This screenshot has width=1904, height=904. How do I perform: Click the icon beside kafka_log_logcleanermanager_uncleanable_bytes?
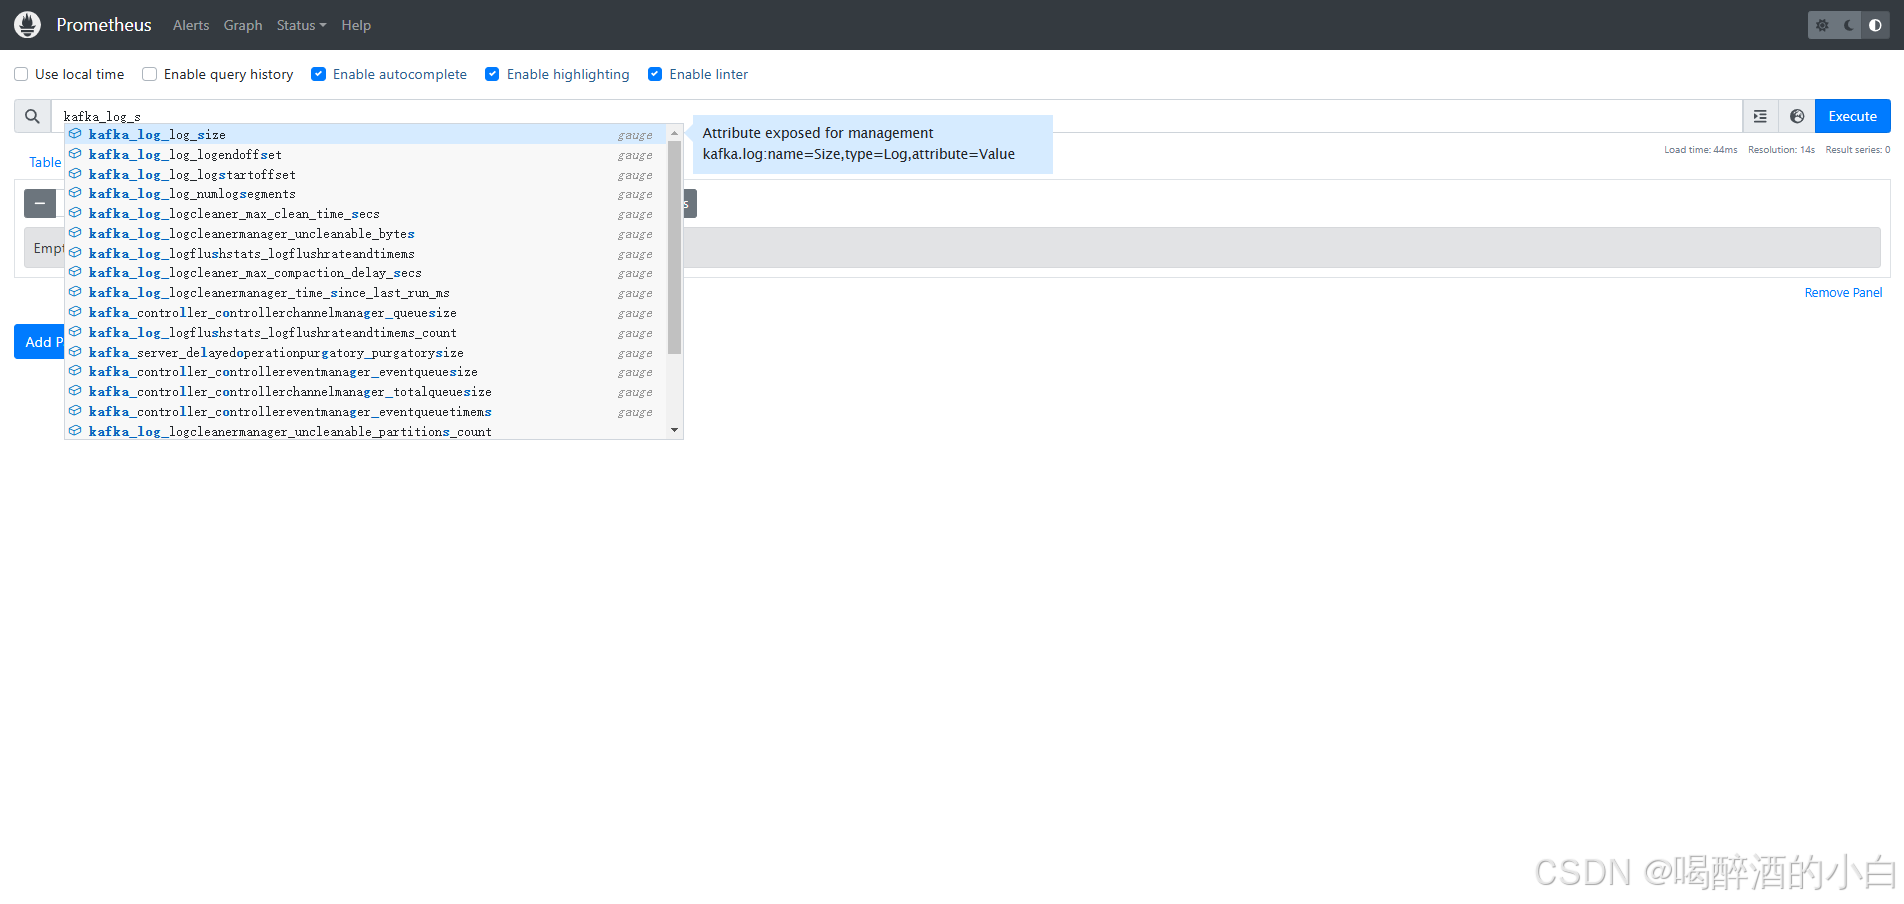(x=75, y=233)
